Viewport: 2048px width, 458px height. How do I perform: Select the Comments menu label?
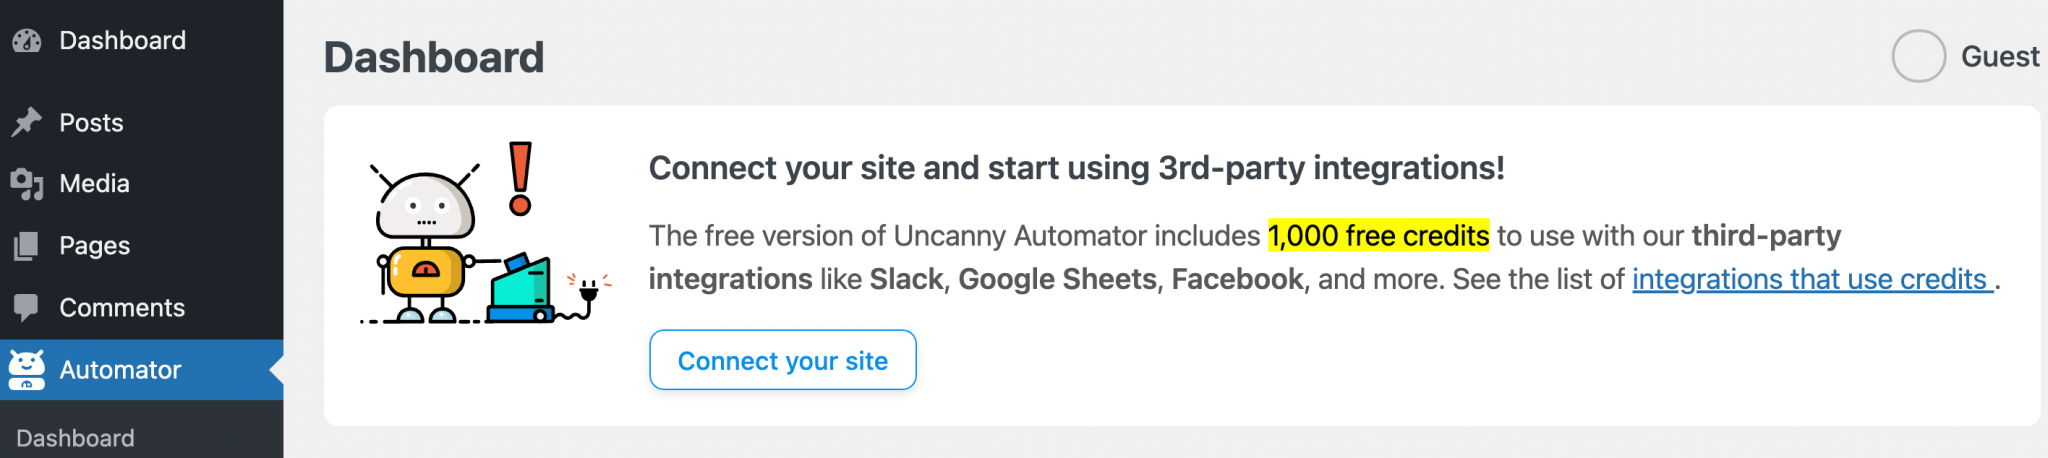coord(122,308)
